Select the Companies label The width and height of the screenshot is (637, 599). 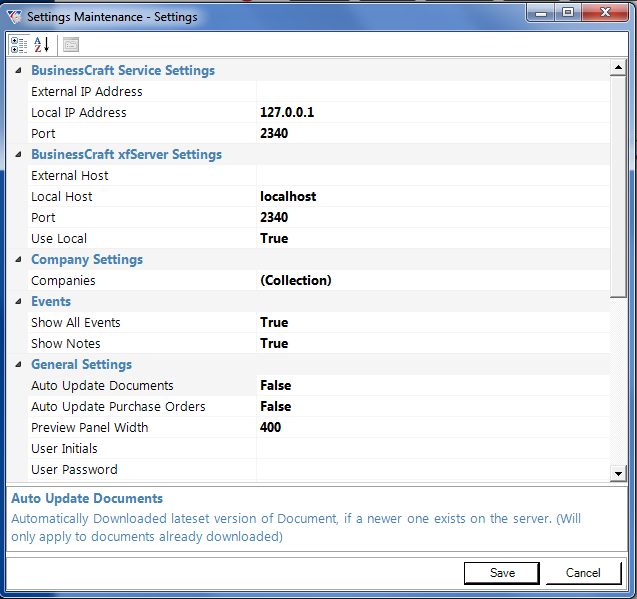pos(63,281)
